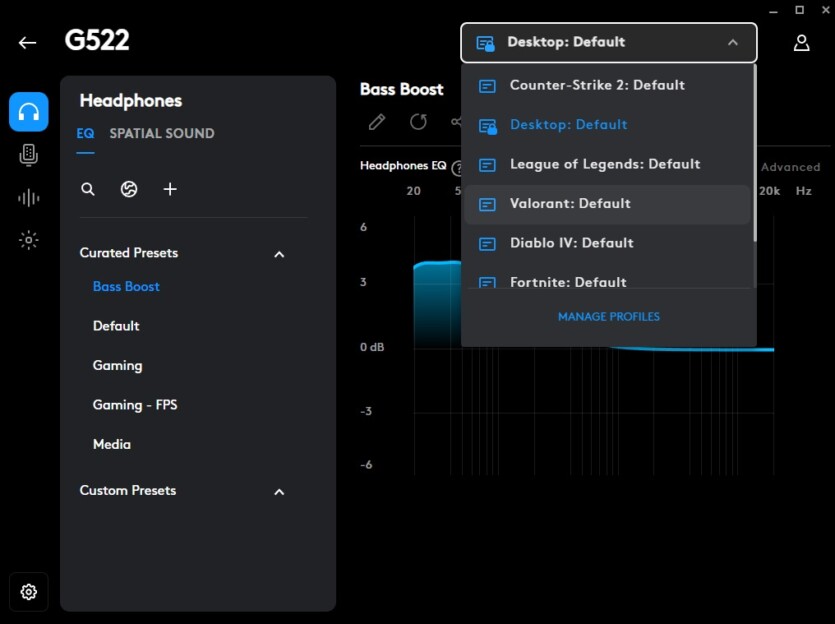835x624 pixels.
Task: Click the Counter-Strike 2 profile icon
Action: [487, 86]
